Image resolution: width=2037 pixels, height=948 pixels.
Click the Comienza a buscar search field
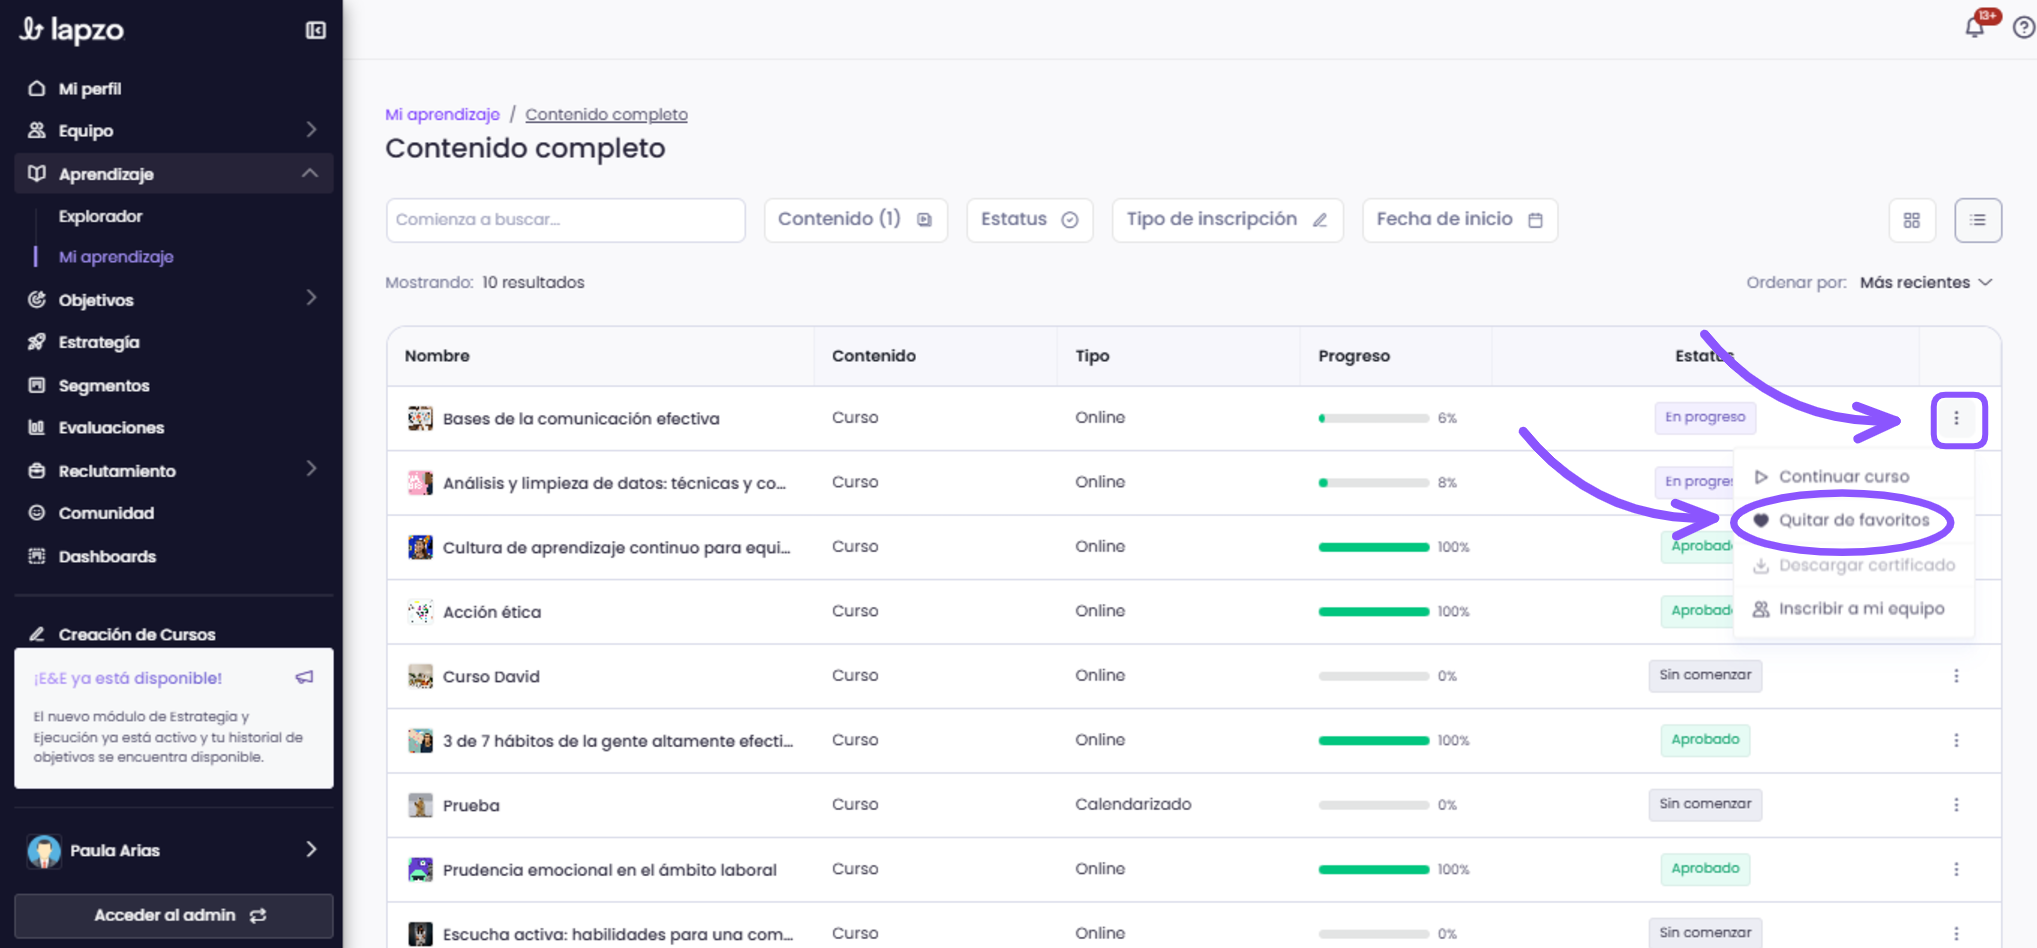point(566,220)
